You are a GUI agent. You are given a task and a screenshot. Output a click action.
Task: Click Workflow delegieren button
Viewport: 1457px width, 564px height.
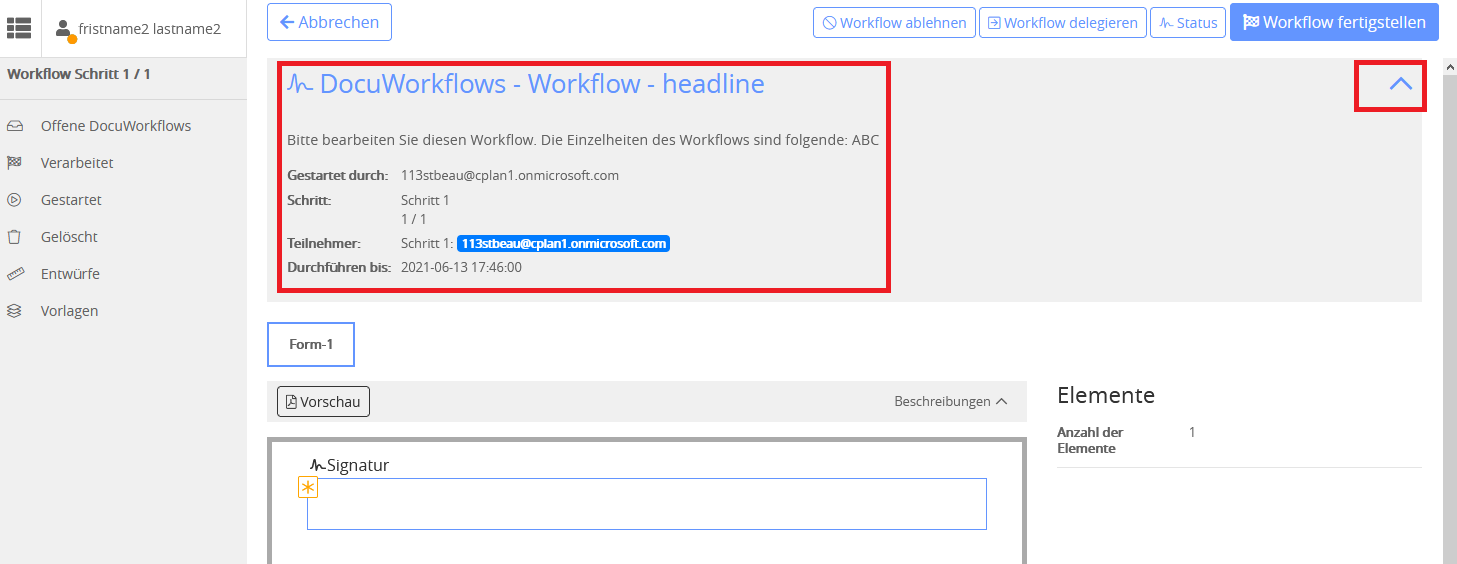(1062, 23)
